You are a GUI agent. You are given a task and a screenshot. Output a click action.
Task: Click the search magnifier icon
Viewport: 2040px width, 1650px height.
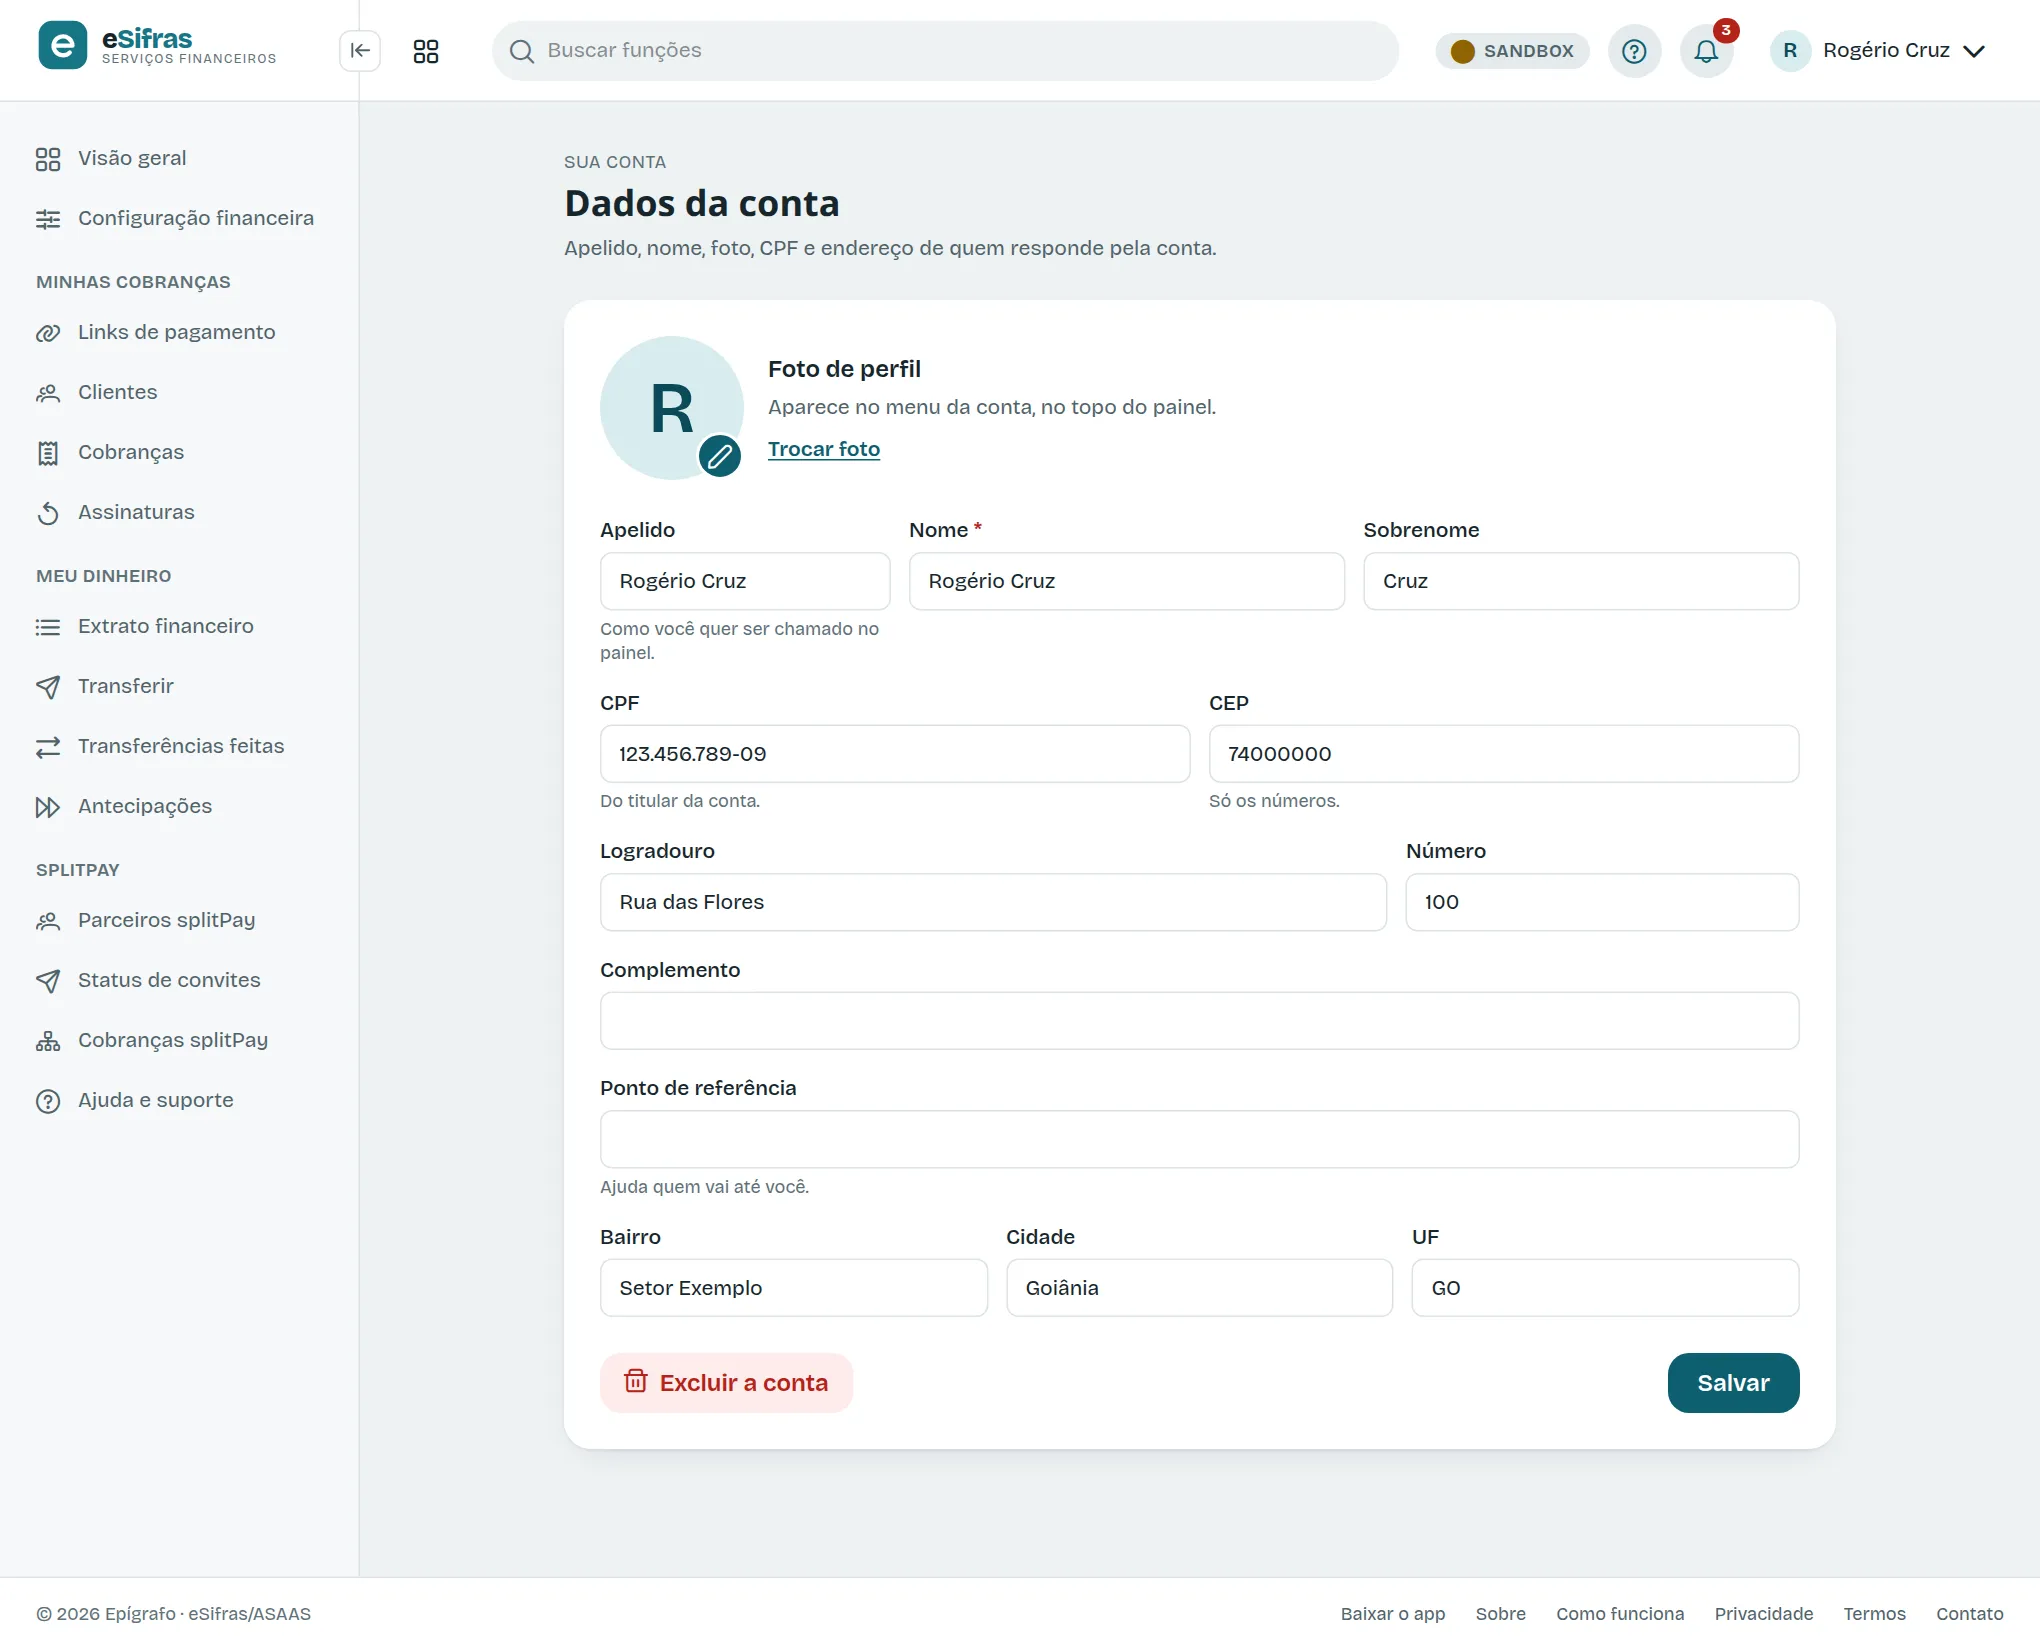point(522,51)
